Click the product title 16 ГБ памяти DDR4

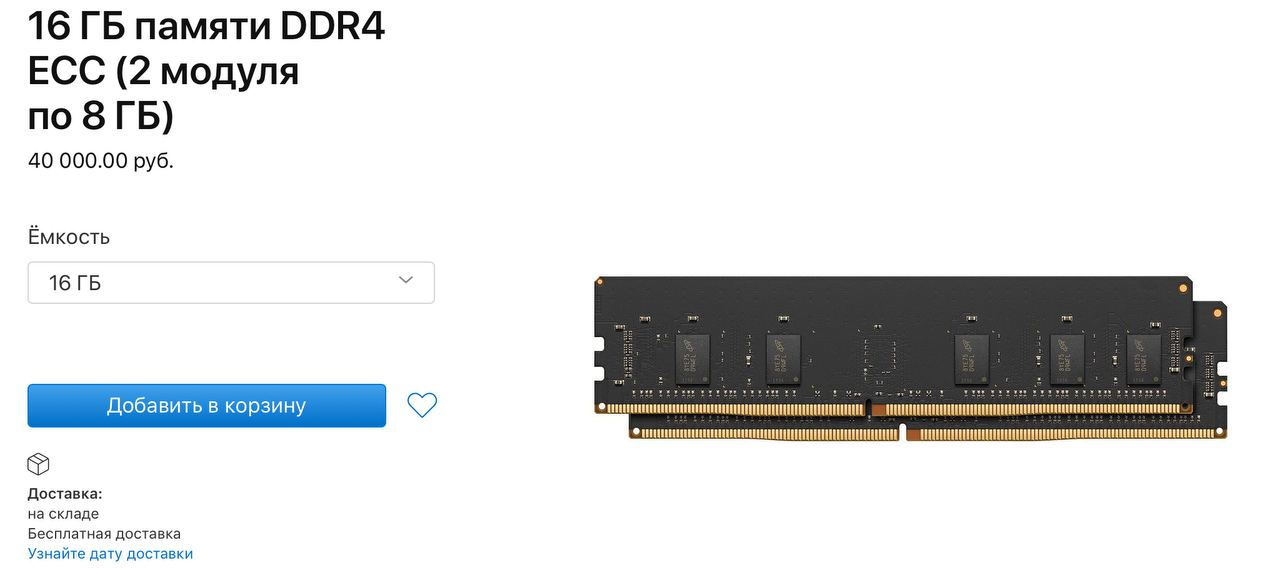207,27
